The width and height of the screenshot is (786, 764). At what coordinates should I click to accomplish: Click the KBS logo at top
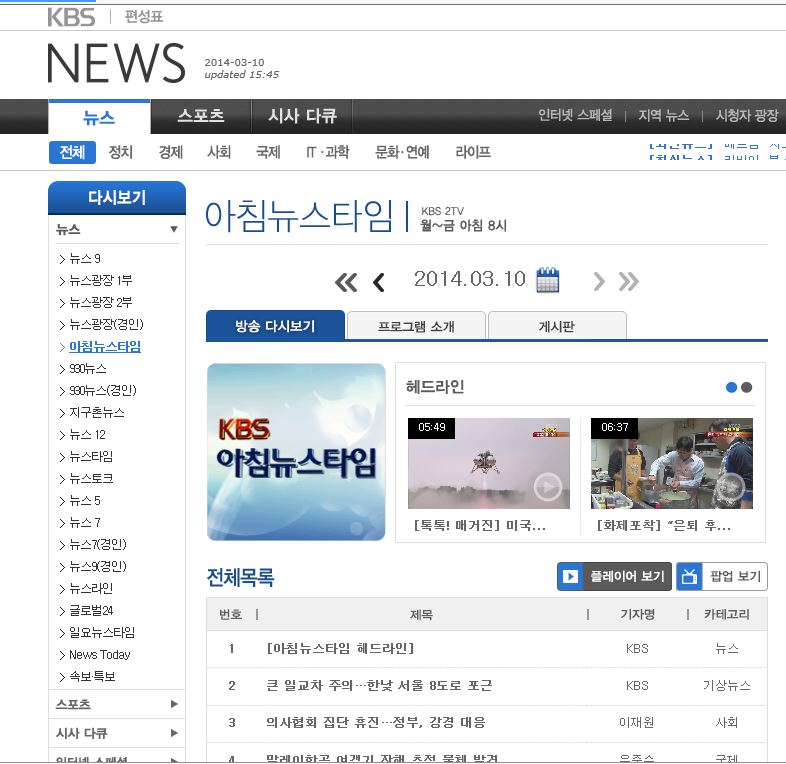pyautogui.click(x=71, y=17)
